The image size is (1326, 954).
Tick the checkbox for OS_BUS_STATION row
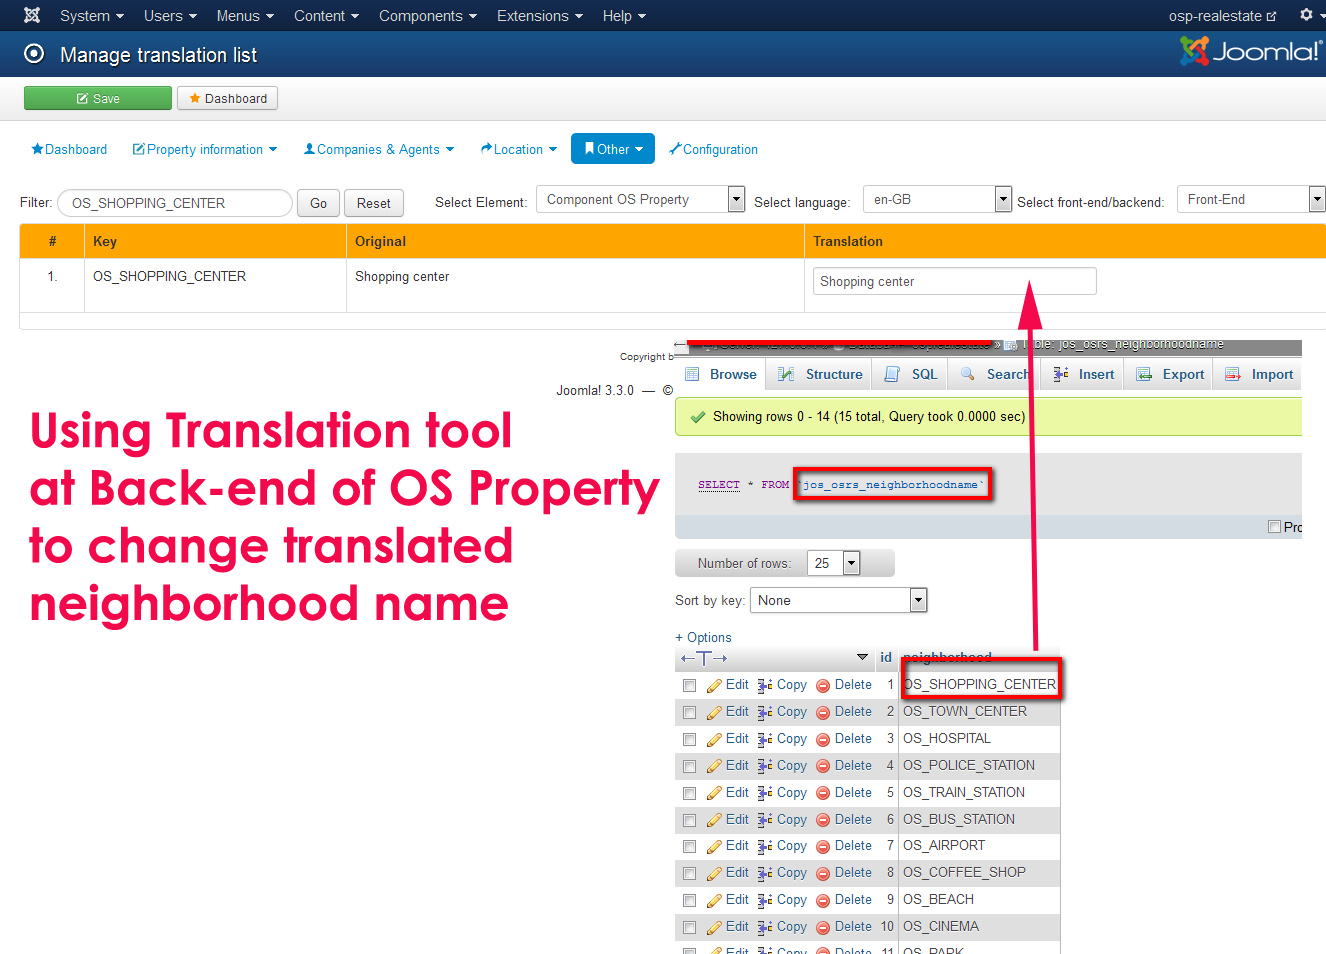[689, 820]
